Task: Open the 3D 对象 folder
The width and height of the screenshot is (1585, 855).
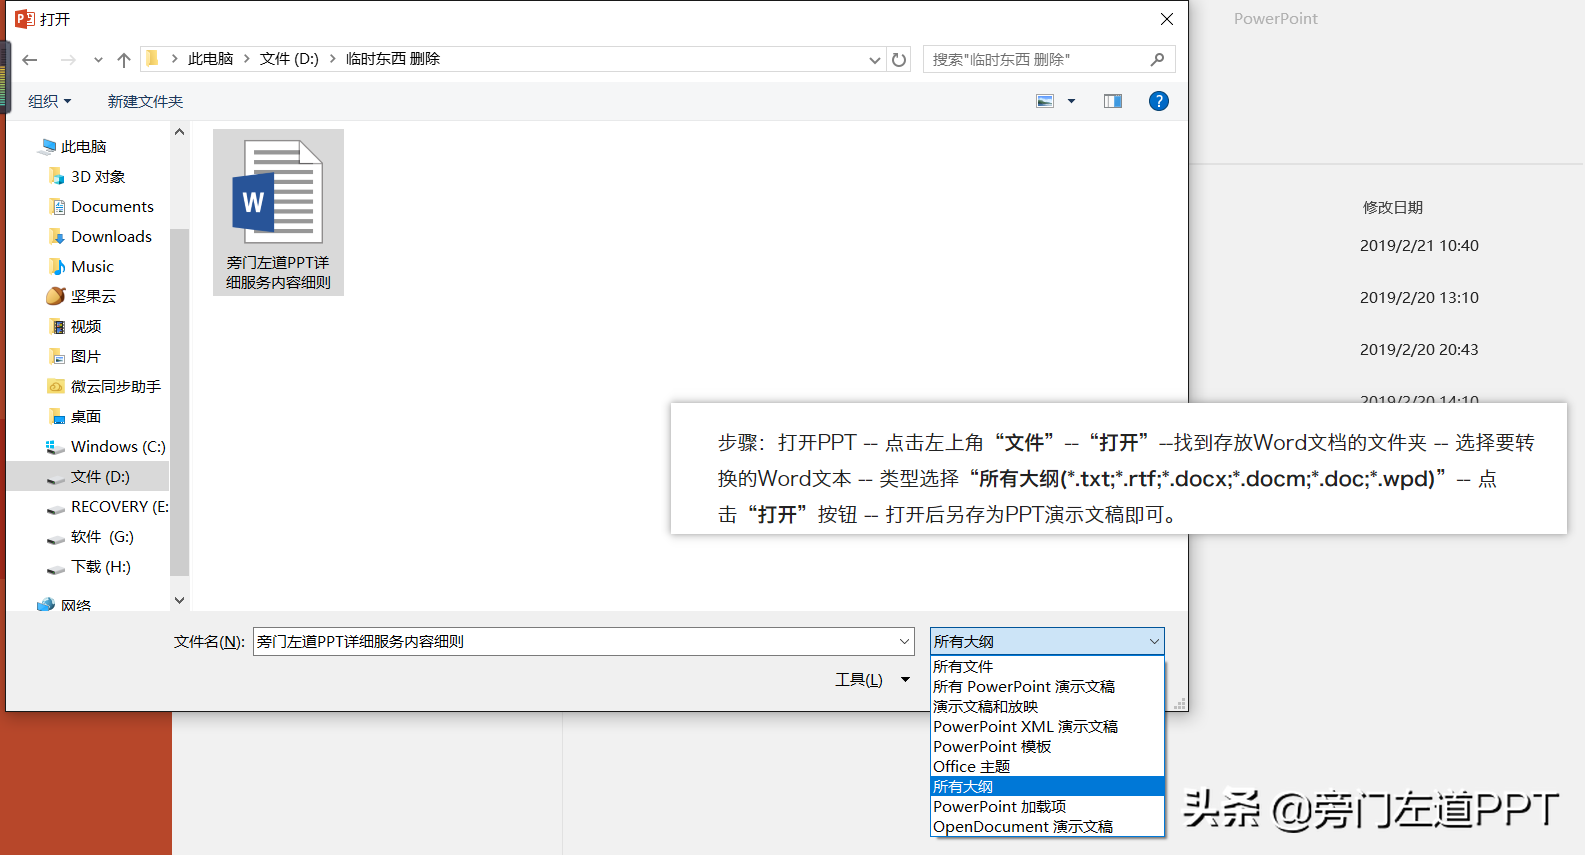Action: click(98, 176)
